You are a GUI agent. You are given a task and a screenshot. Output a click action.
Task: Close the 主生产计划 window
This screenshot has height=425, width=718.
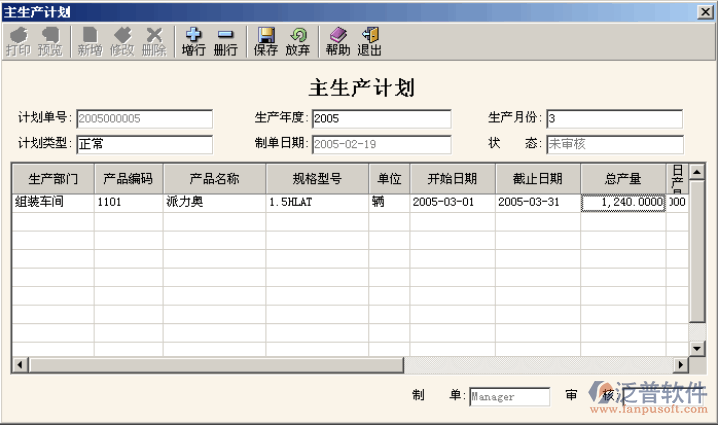click(x=705, y=11)
